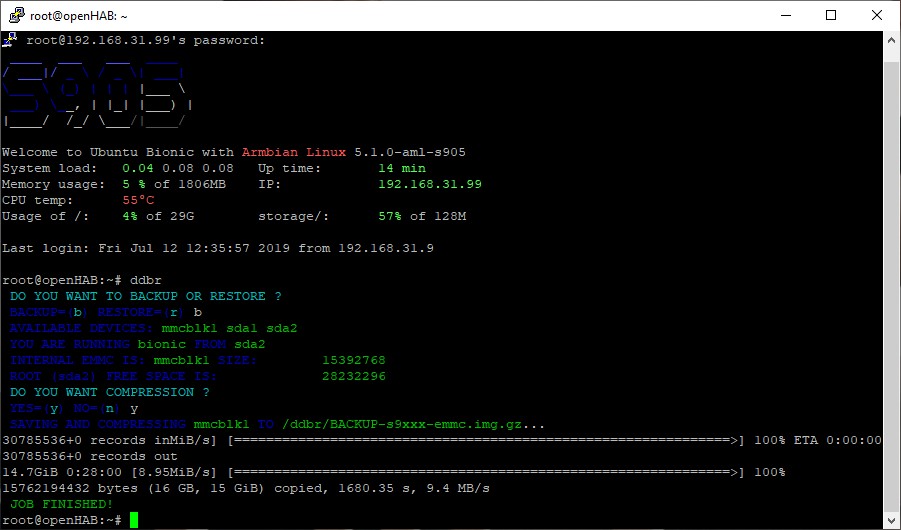
Task: Click last login source '192.168.31.9'
Action: pyautogui.click(x=386, y=248)
